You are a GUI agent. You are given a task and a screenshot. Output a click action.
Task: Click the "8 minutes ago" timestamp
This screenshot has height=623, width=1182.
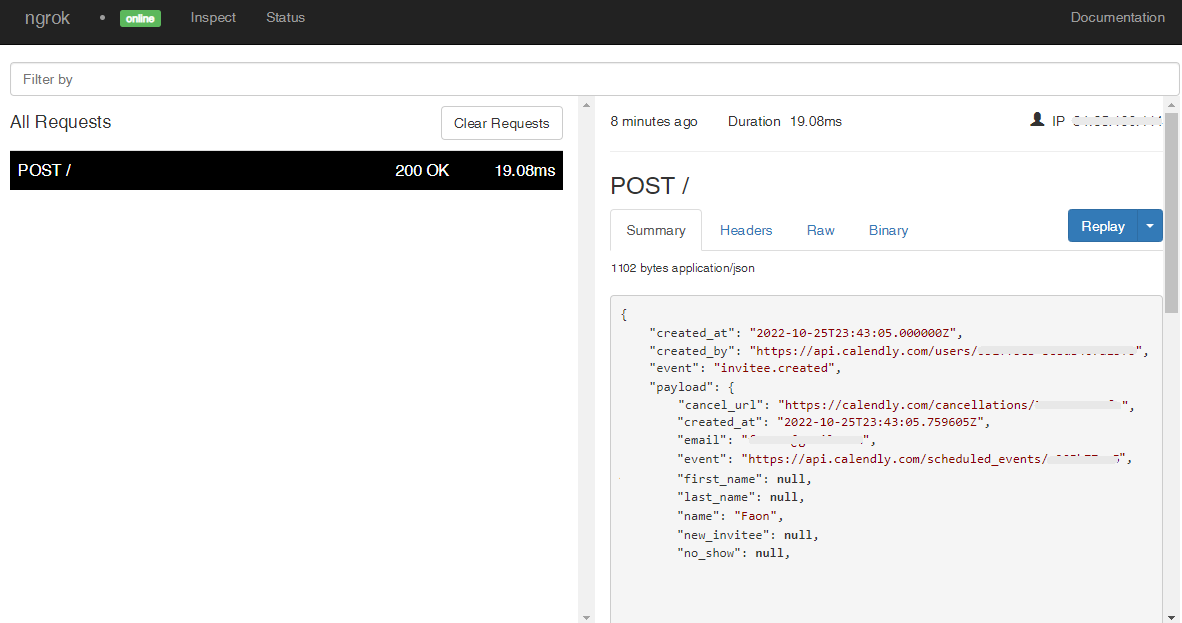point(654,121)
